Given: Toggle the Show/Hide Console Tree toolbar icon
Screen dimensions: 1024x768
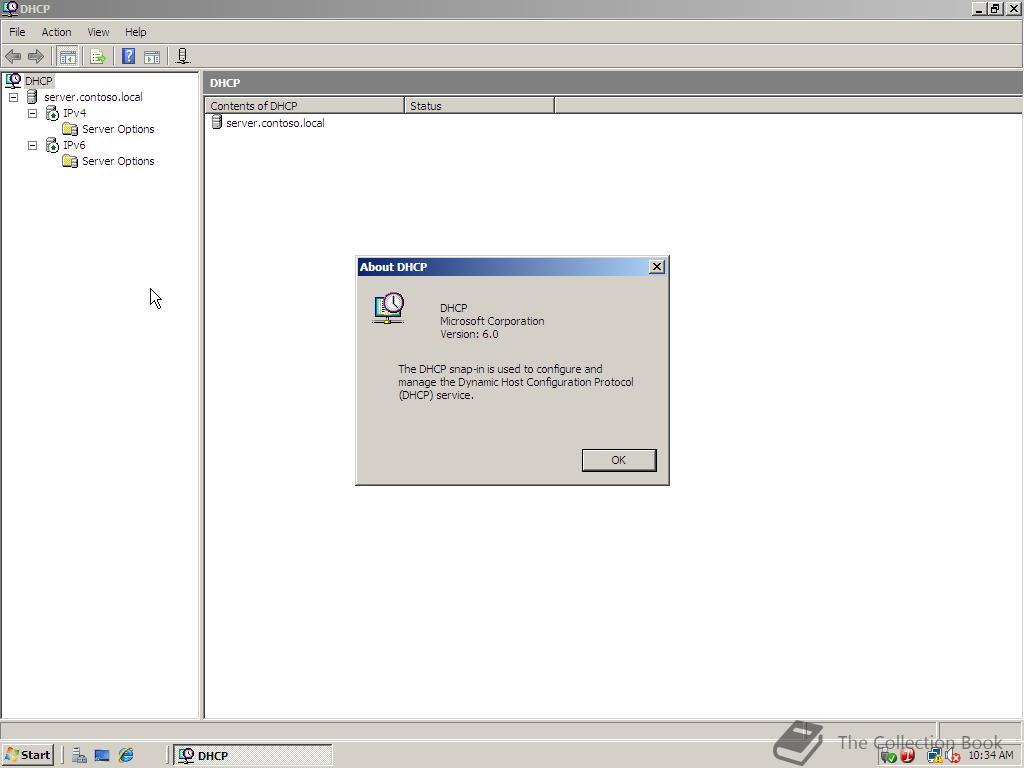Looking at the screenshot, I should tap(67, 57).
